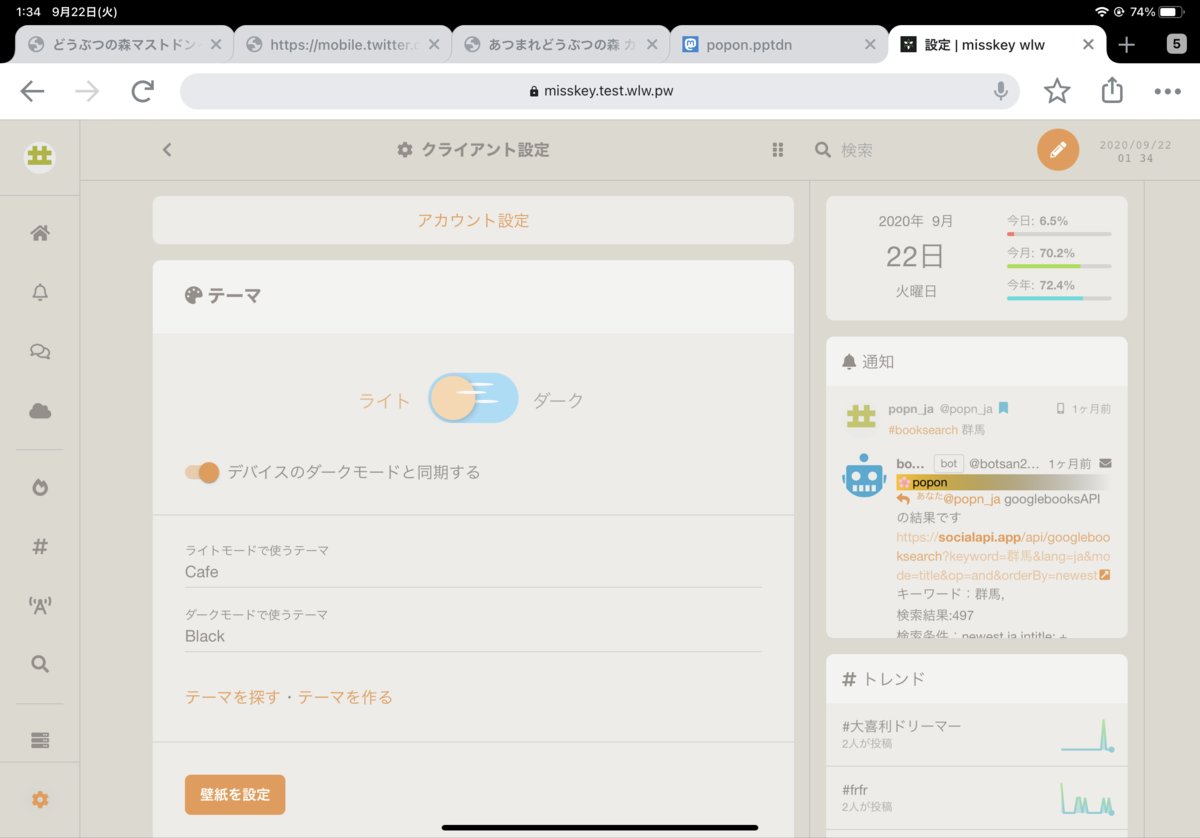The height and width of the screenshot is (838, 1200).
Task: Go back with page chevron
Action: [x=167, y=150]
